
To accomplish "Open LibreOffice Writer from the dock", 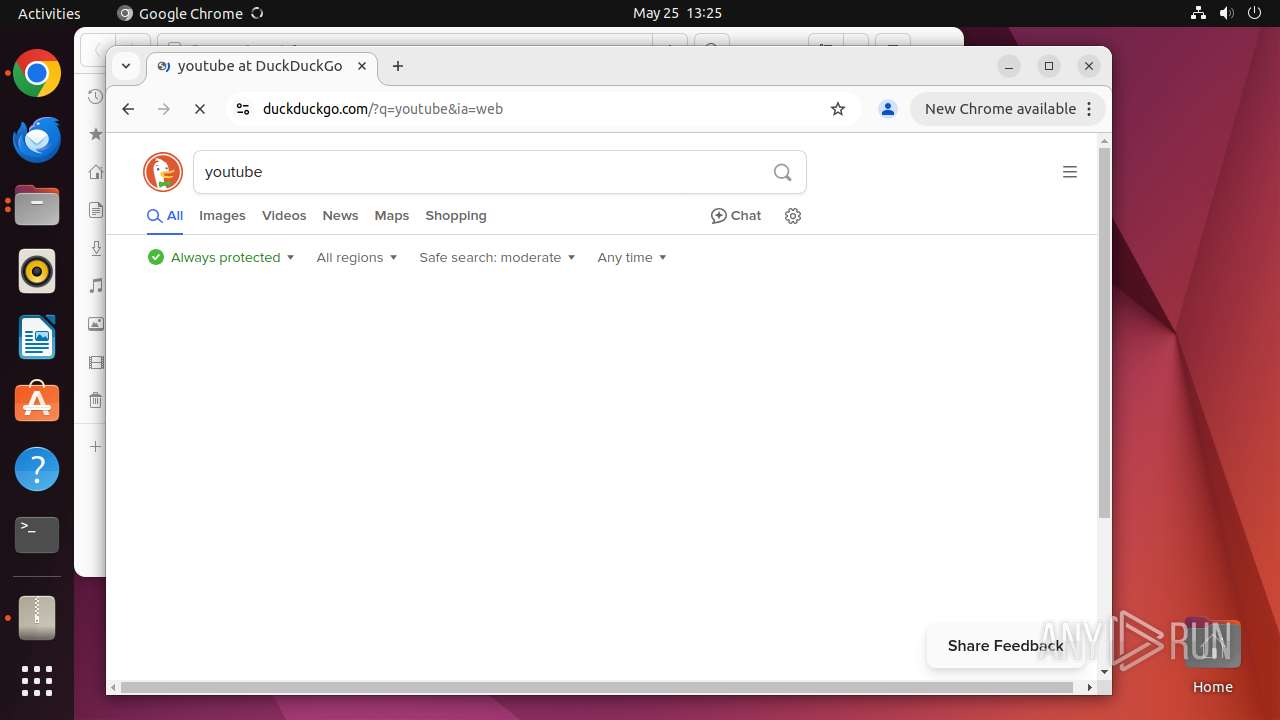I will [x=37, y=337].
